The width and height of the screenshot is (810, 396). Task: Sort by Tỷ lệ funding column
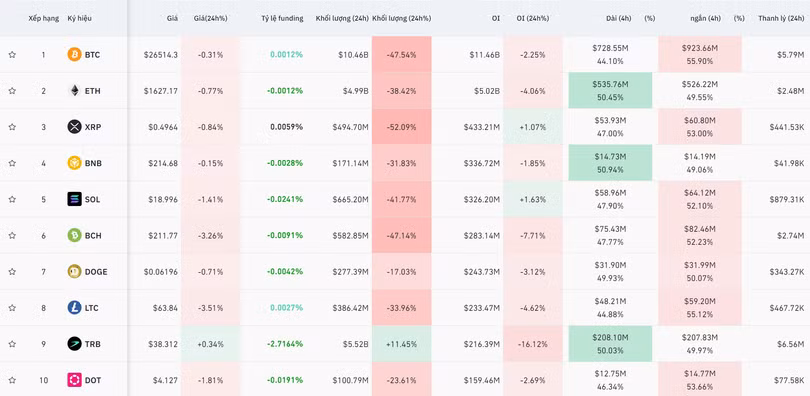[x=282, y=18]
